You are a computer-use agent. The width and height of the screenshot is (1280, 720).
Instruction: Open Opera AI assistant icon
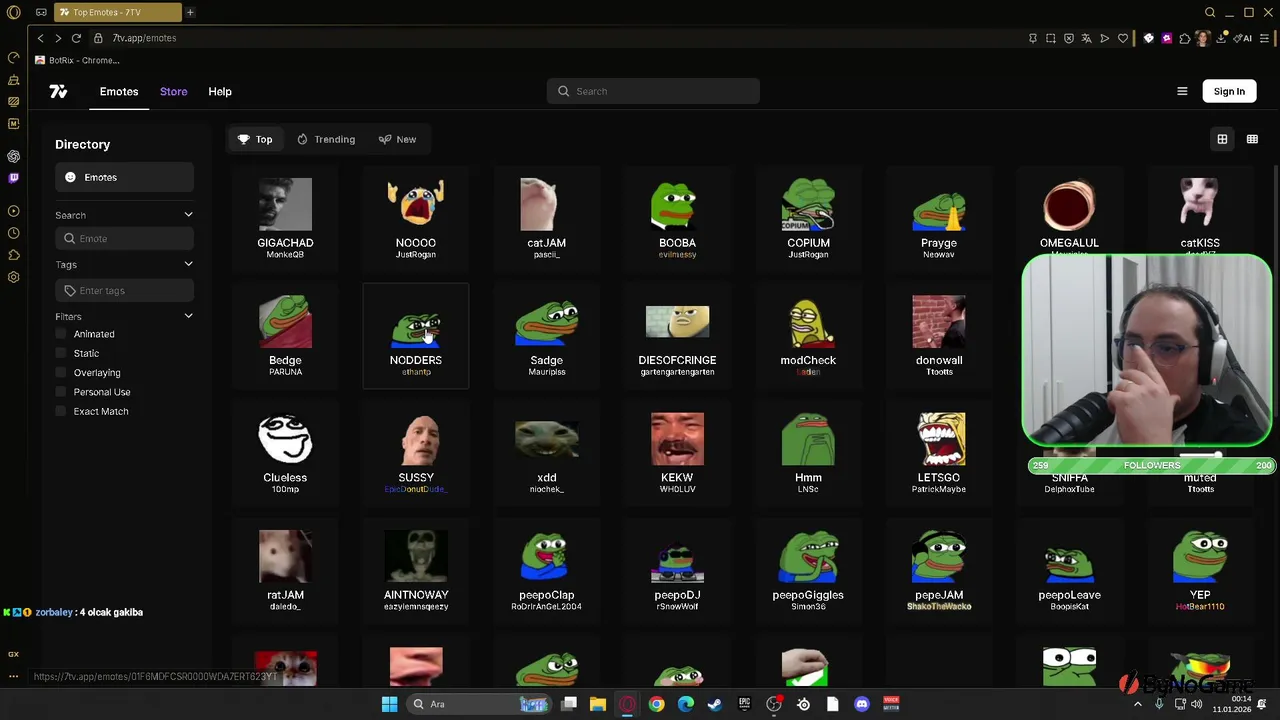pos(1243,38)
